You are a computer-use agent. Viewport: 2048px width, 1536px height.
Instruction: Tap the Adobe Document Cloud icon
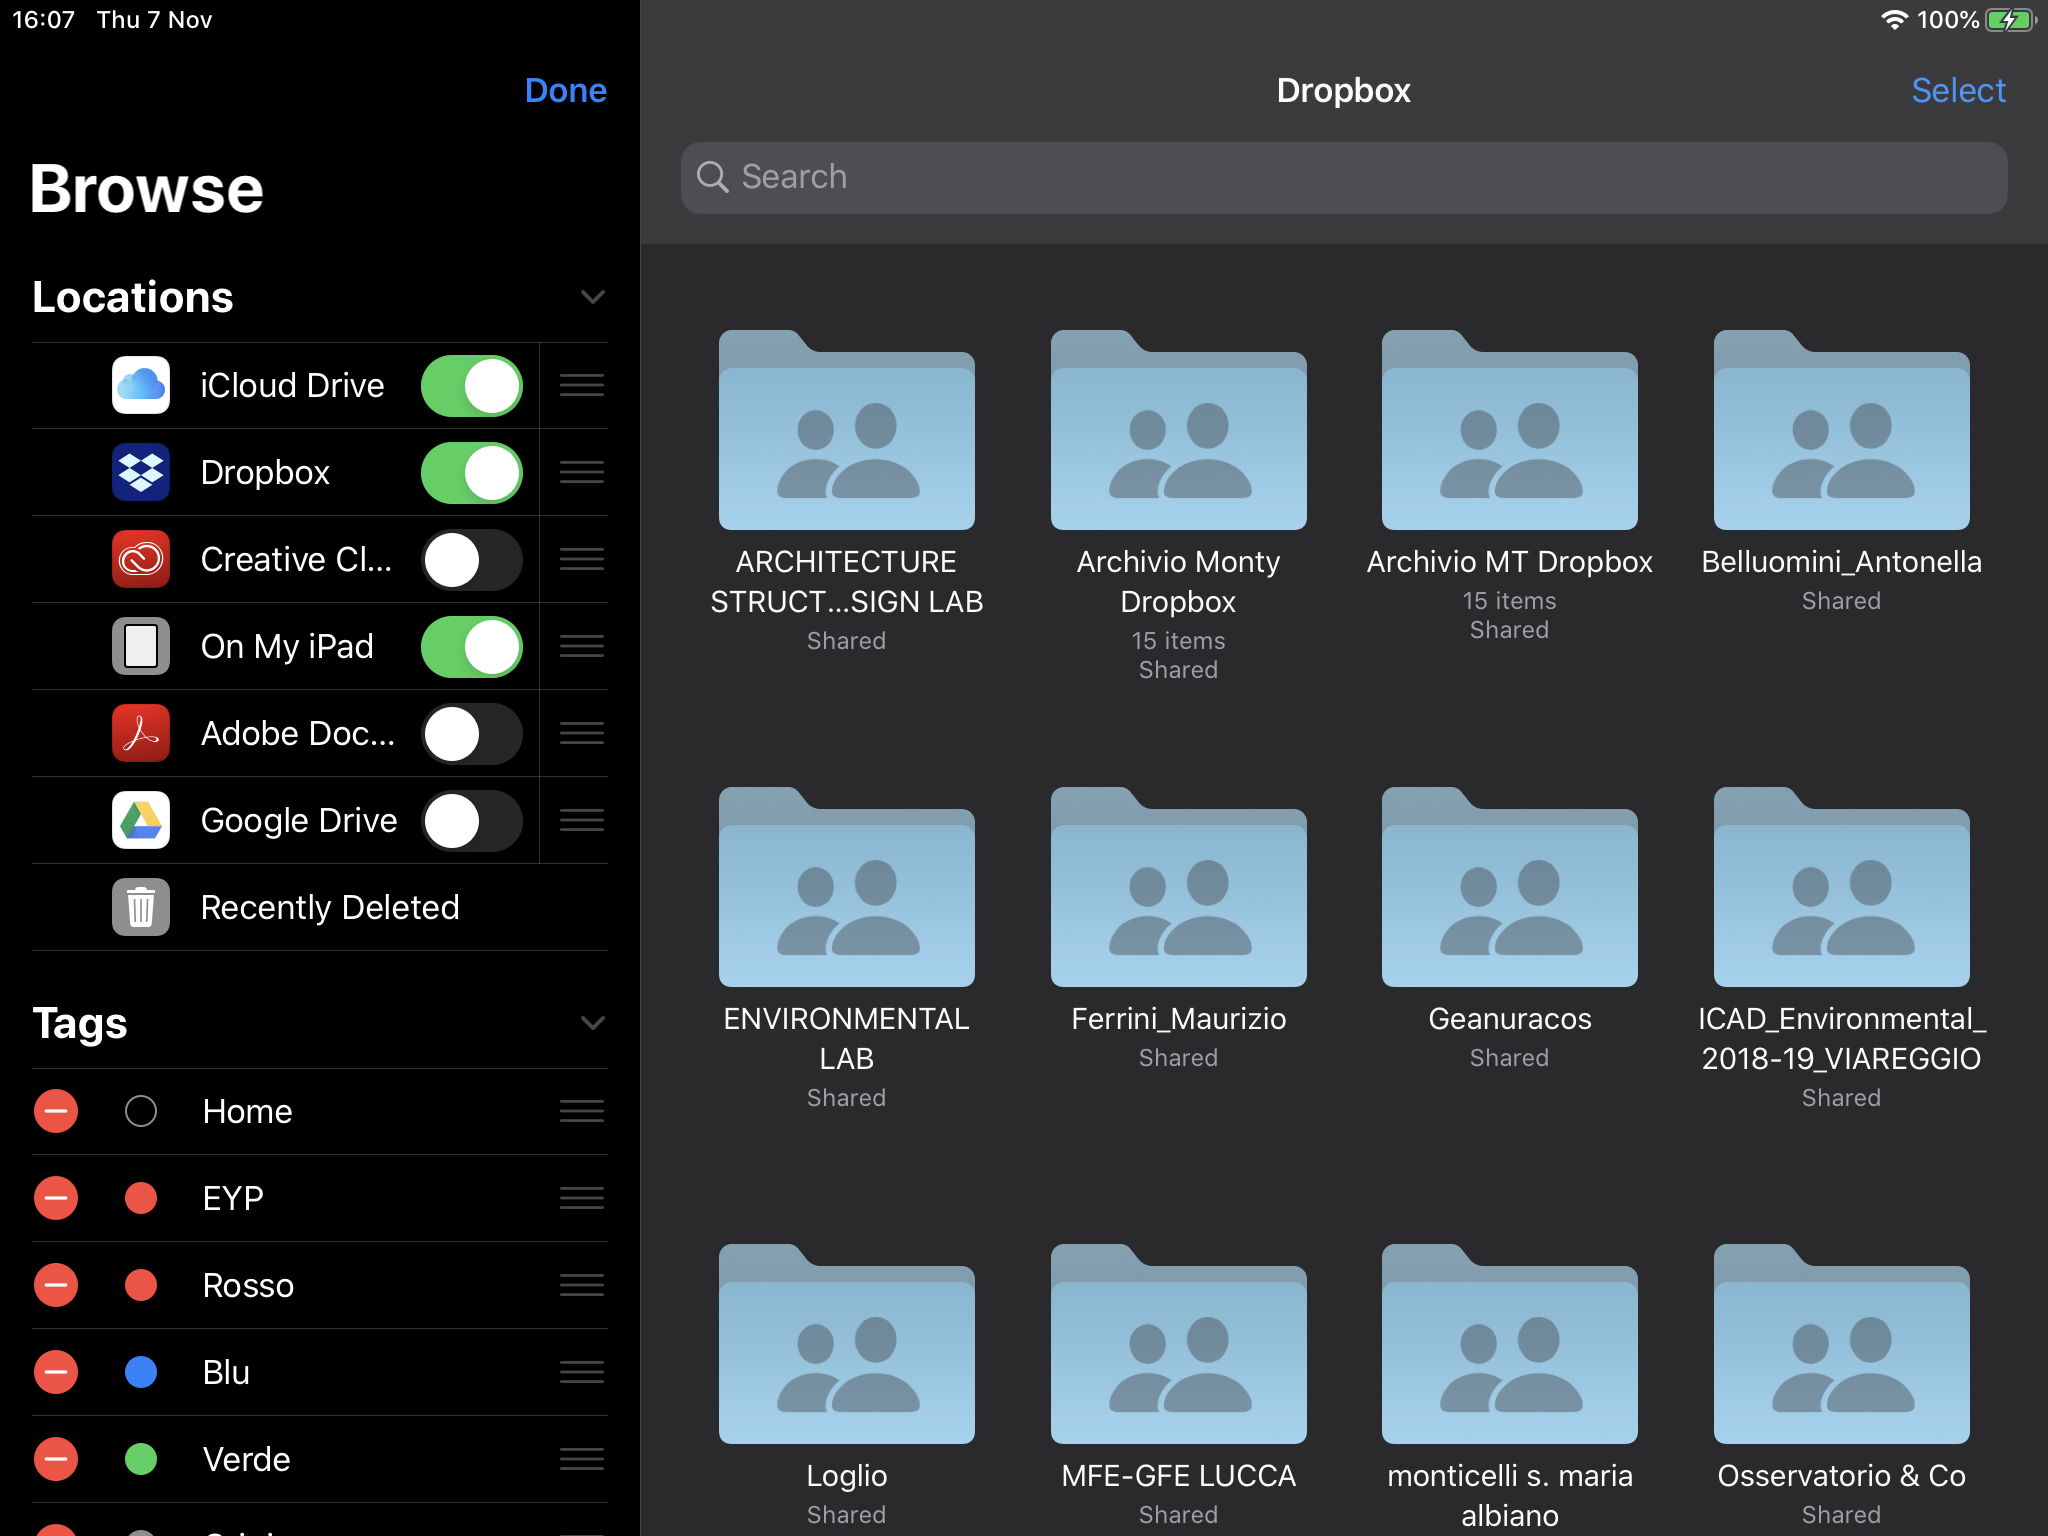[141, 733]
